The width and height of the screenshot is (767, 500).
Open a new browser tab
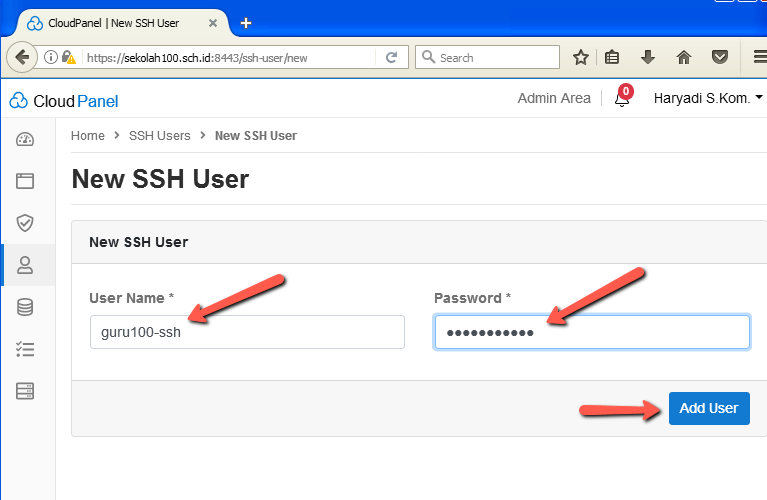(x=246, y=23)
